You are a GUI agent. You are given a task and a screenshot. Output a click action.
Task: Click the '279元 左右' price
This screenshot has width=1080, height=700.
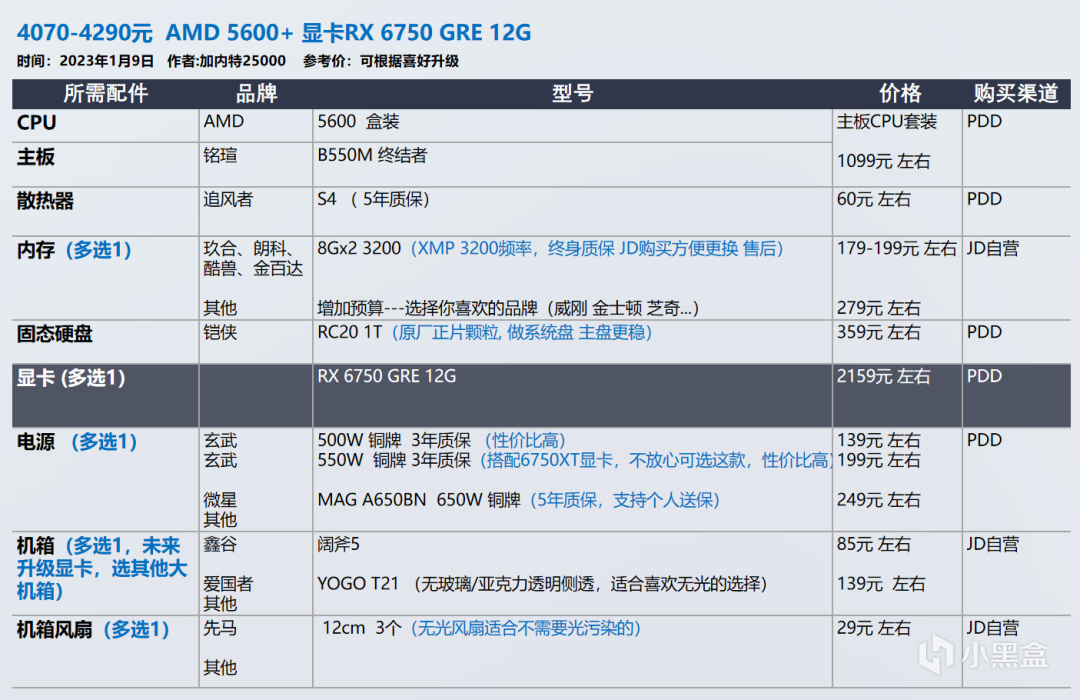pos(878,307)
